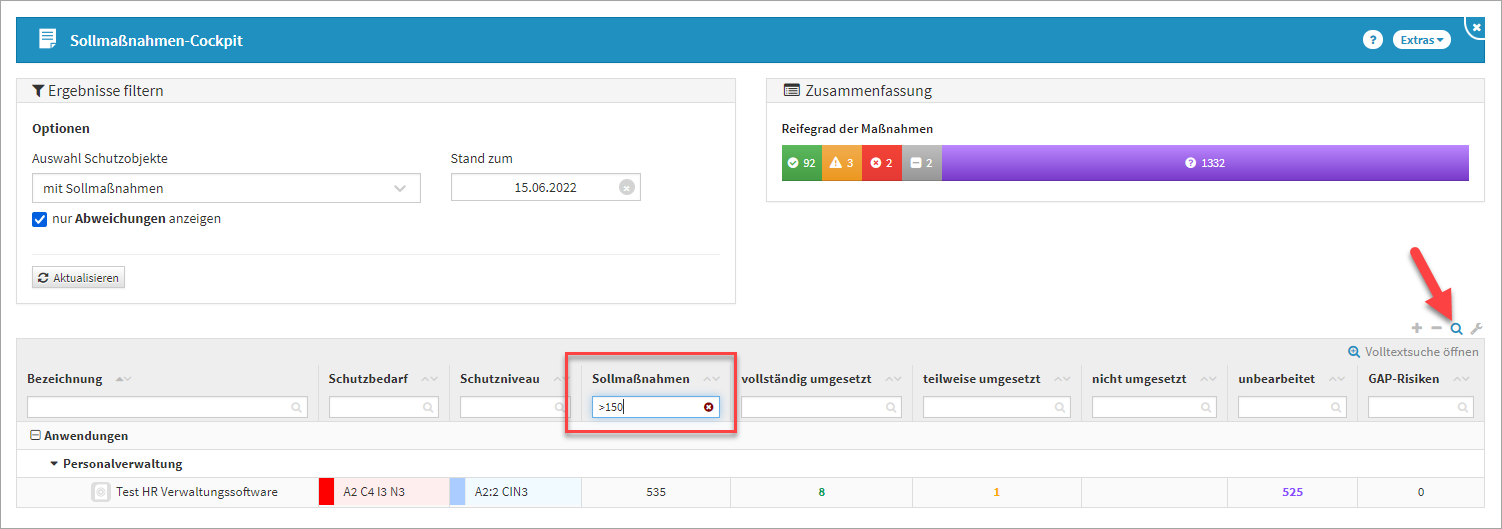Click the Test HR Verwaltungssoftware object icon
This screenshot has height=529, width=1502.
(100, 492)
